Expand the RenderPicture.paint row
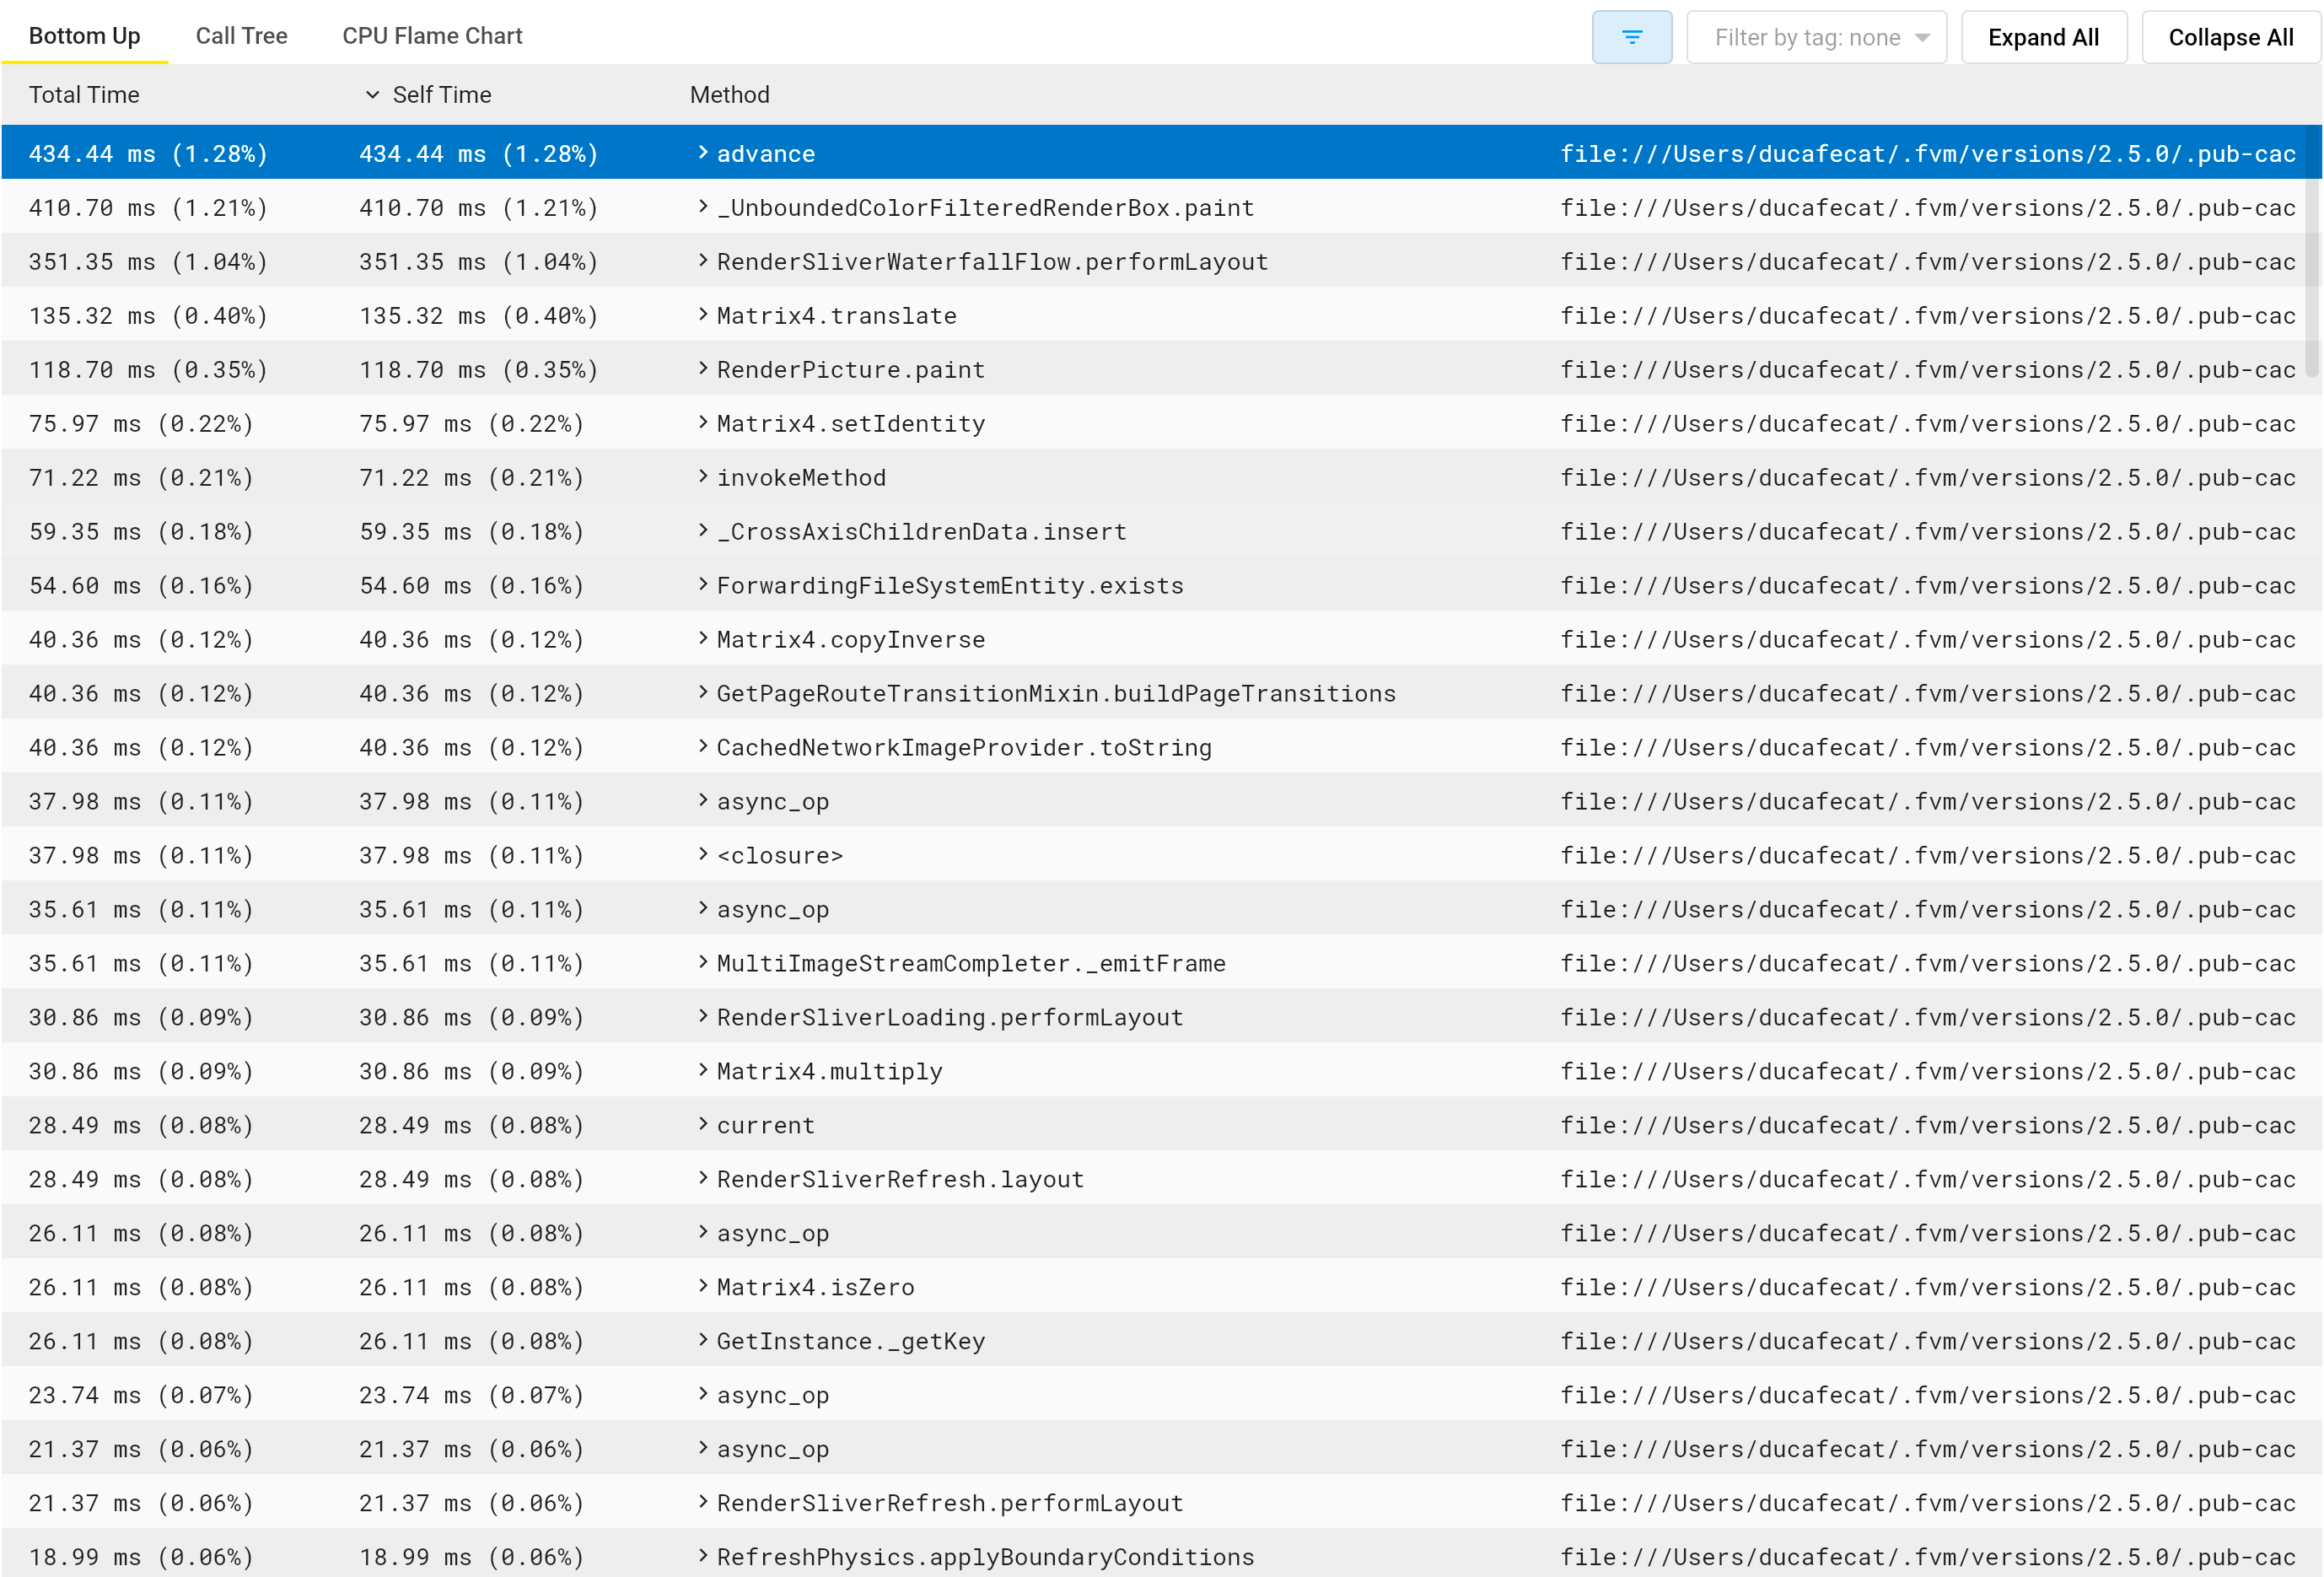Viewport: 2324px width, 1577px height. (703, 368)
